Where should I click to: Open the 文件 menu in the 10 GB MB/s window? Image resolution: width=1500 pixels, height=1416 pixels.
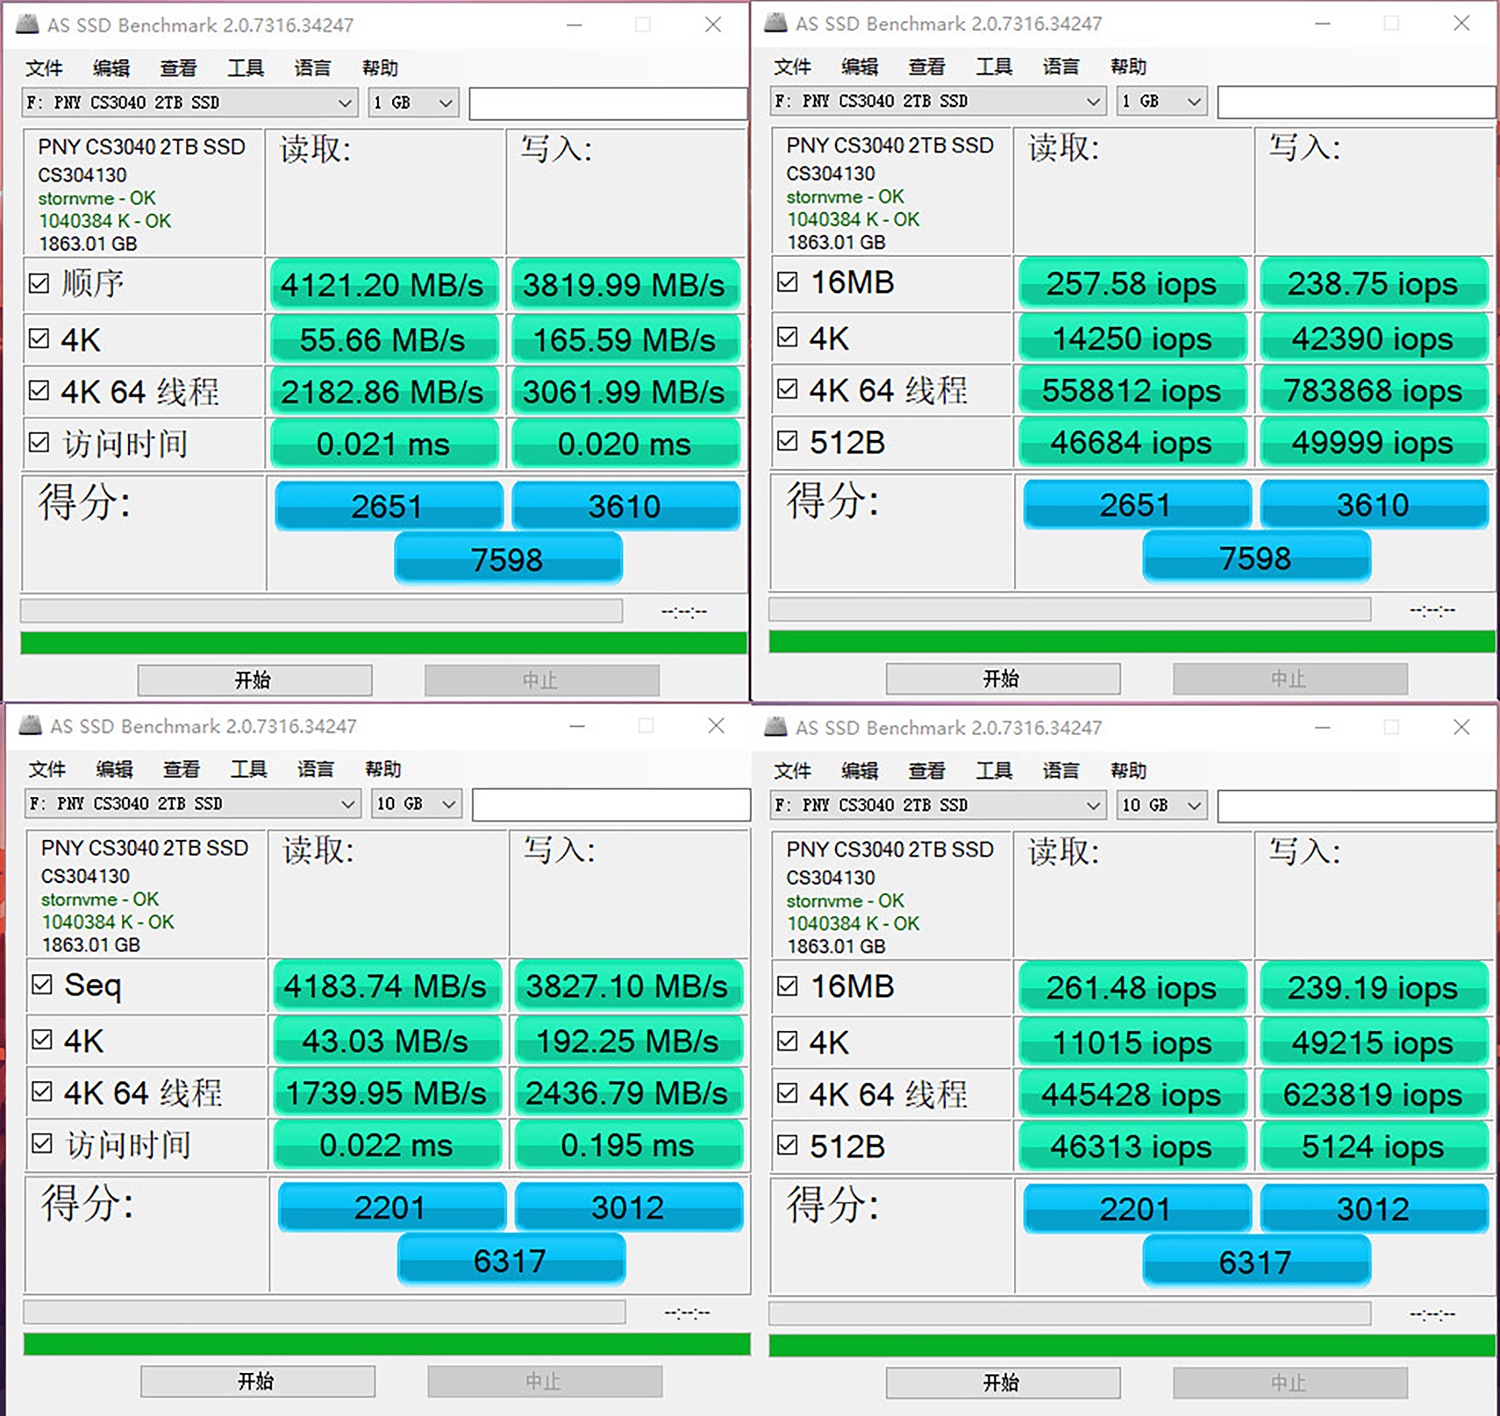[47, 769]
